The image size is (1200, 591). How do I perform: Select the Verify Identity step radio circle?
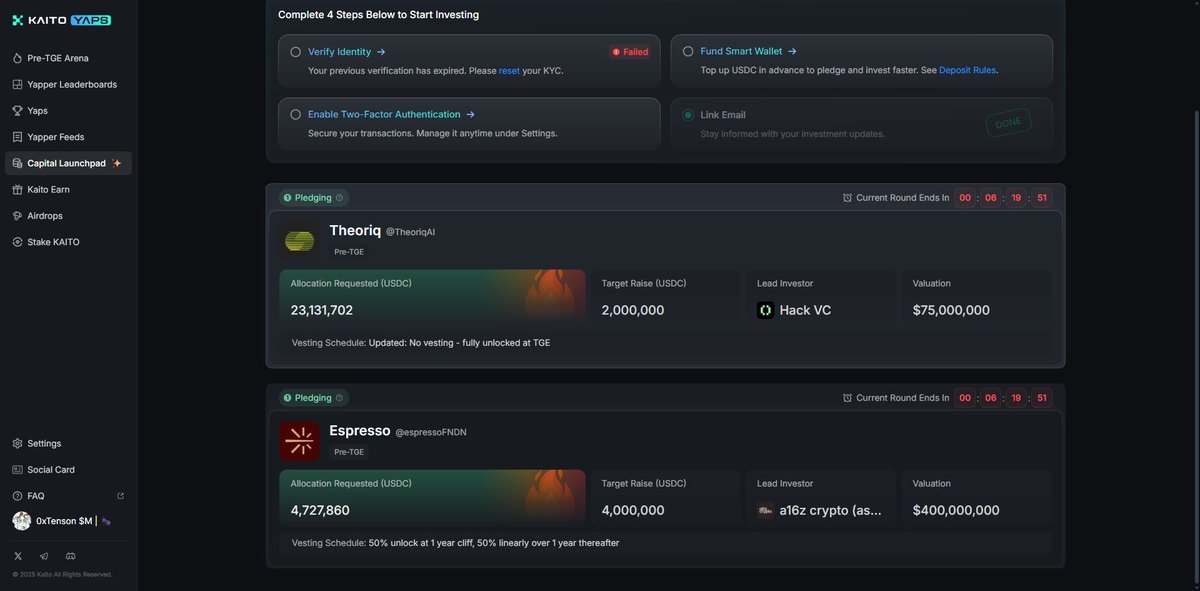(x=295, y=52)
